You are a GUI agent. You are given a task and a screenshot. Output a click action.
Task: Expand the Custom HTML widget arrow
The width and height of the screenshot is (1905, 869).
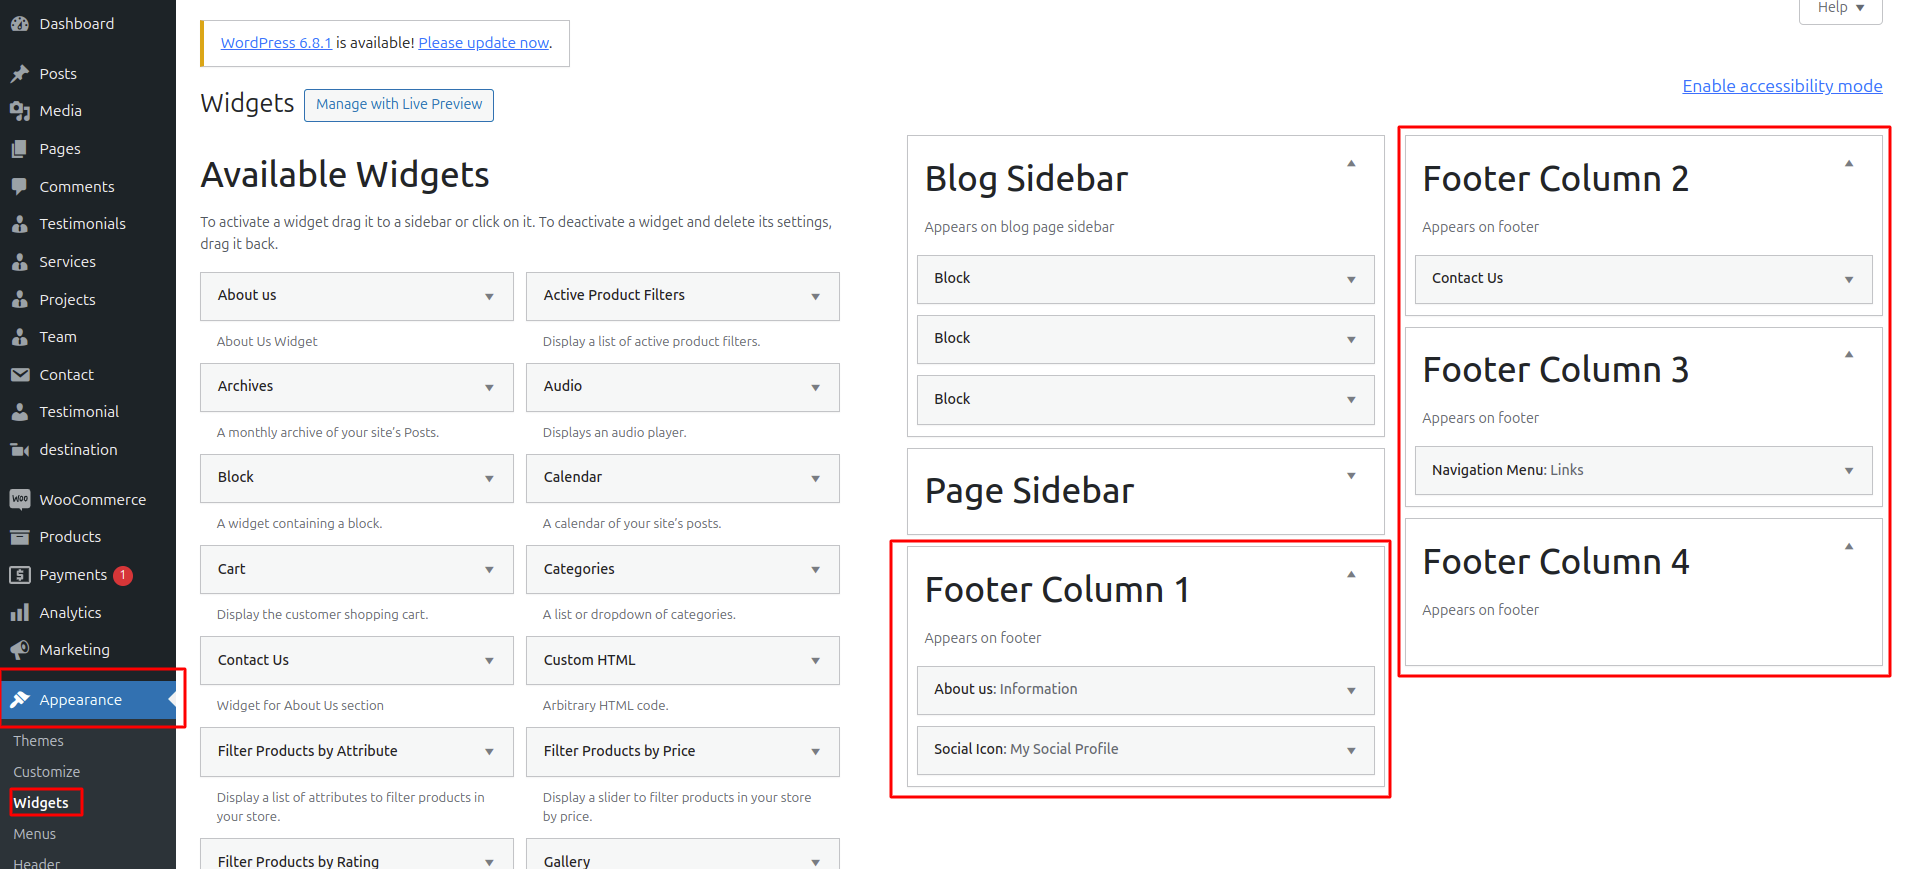click(x=816, y=661)
